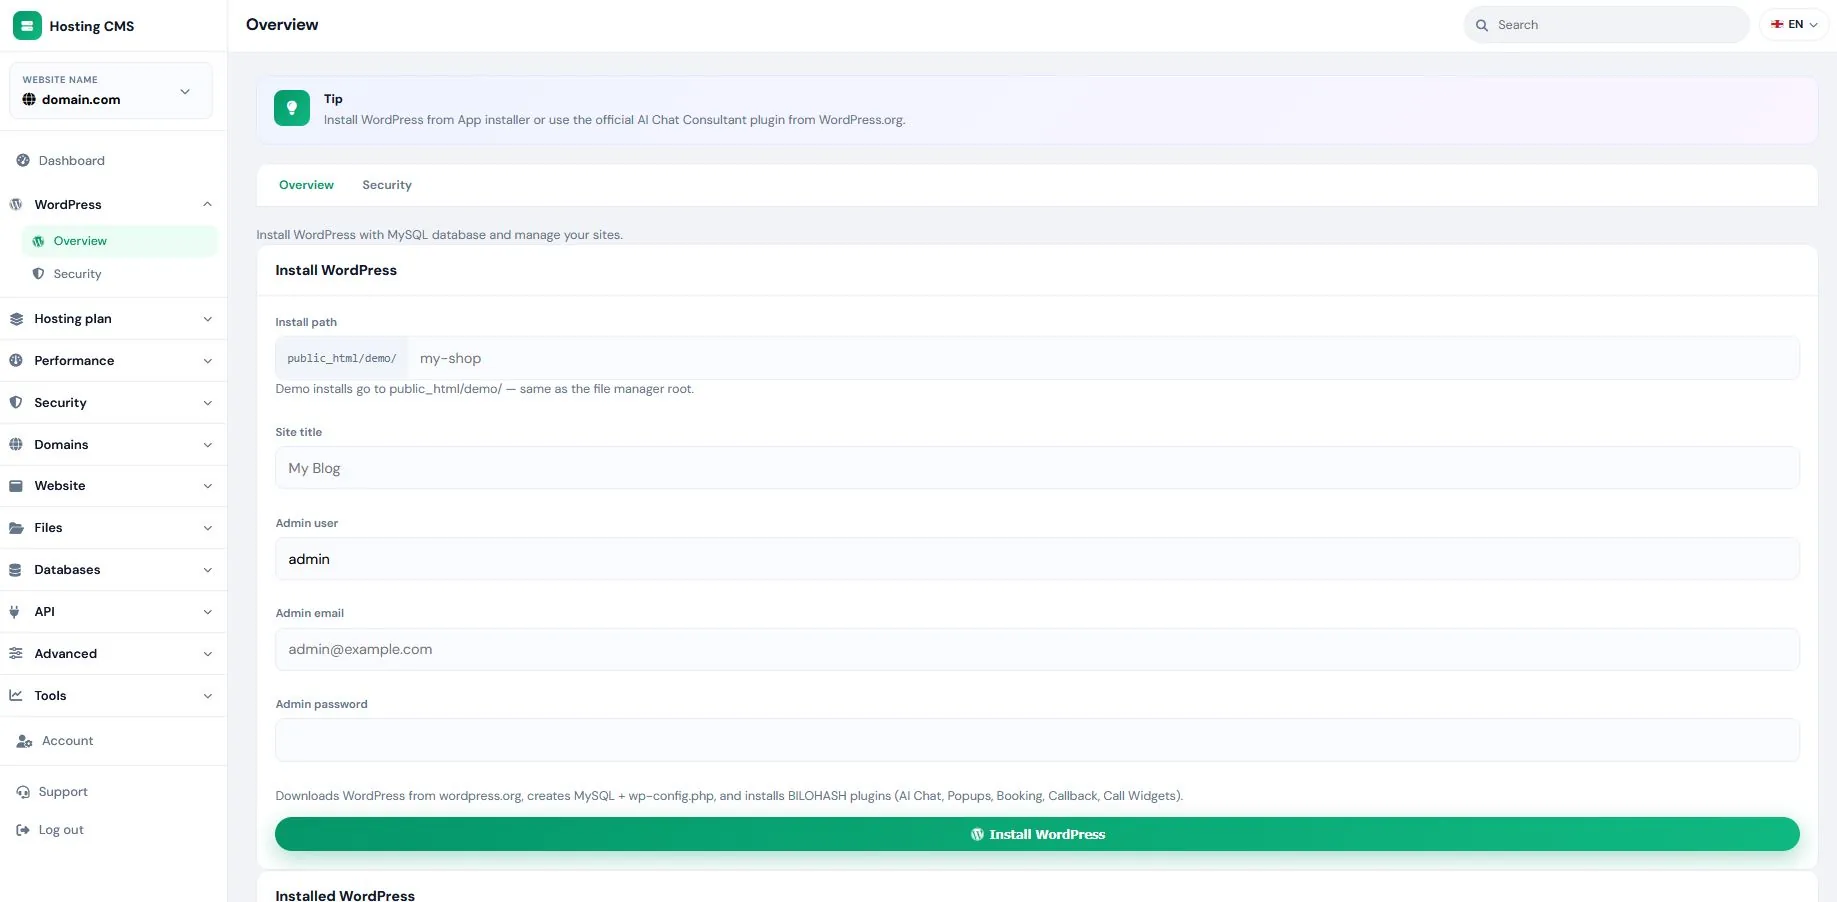Click the Support headset icon
The width and height of the screenshot is (1837, 902).
coord(23,792)
